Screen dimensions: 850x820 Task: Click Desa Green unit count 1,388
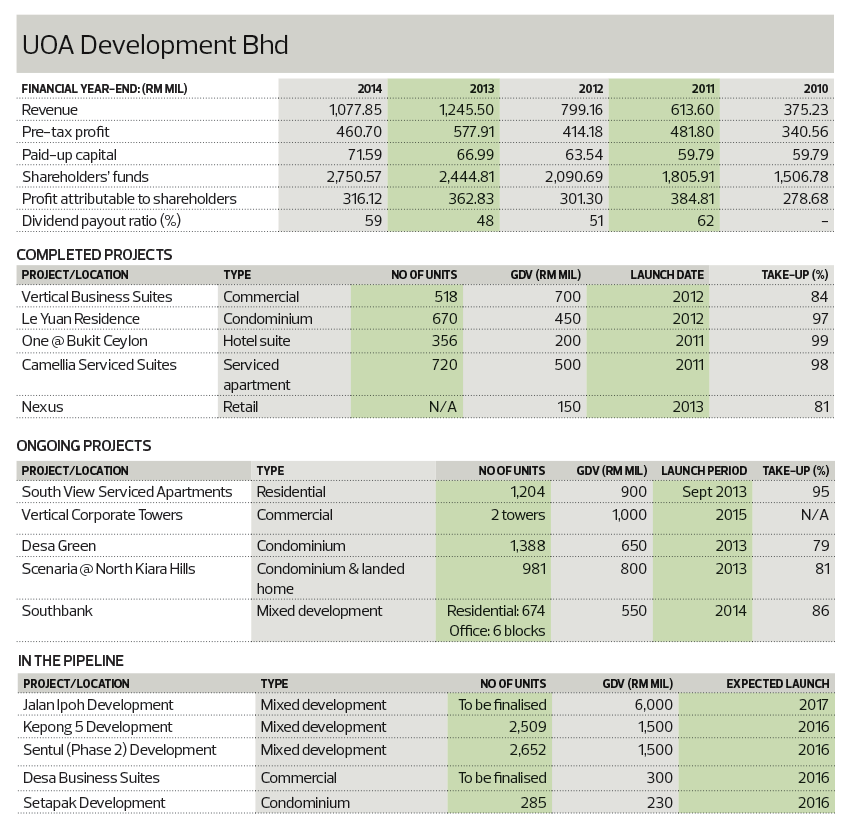[527, 546]
